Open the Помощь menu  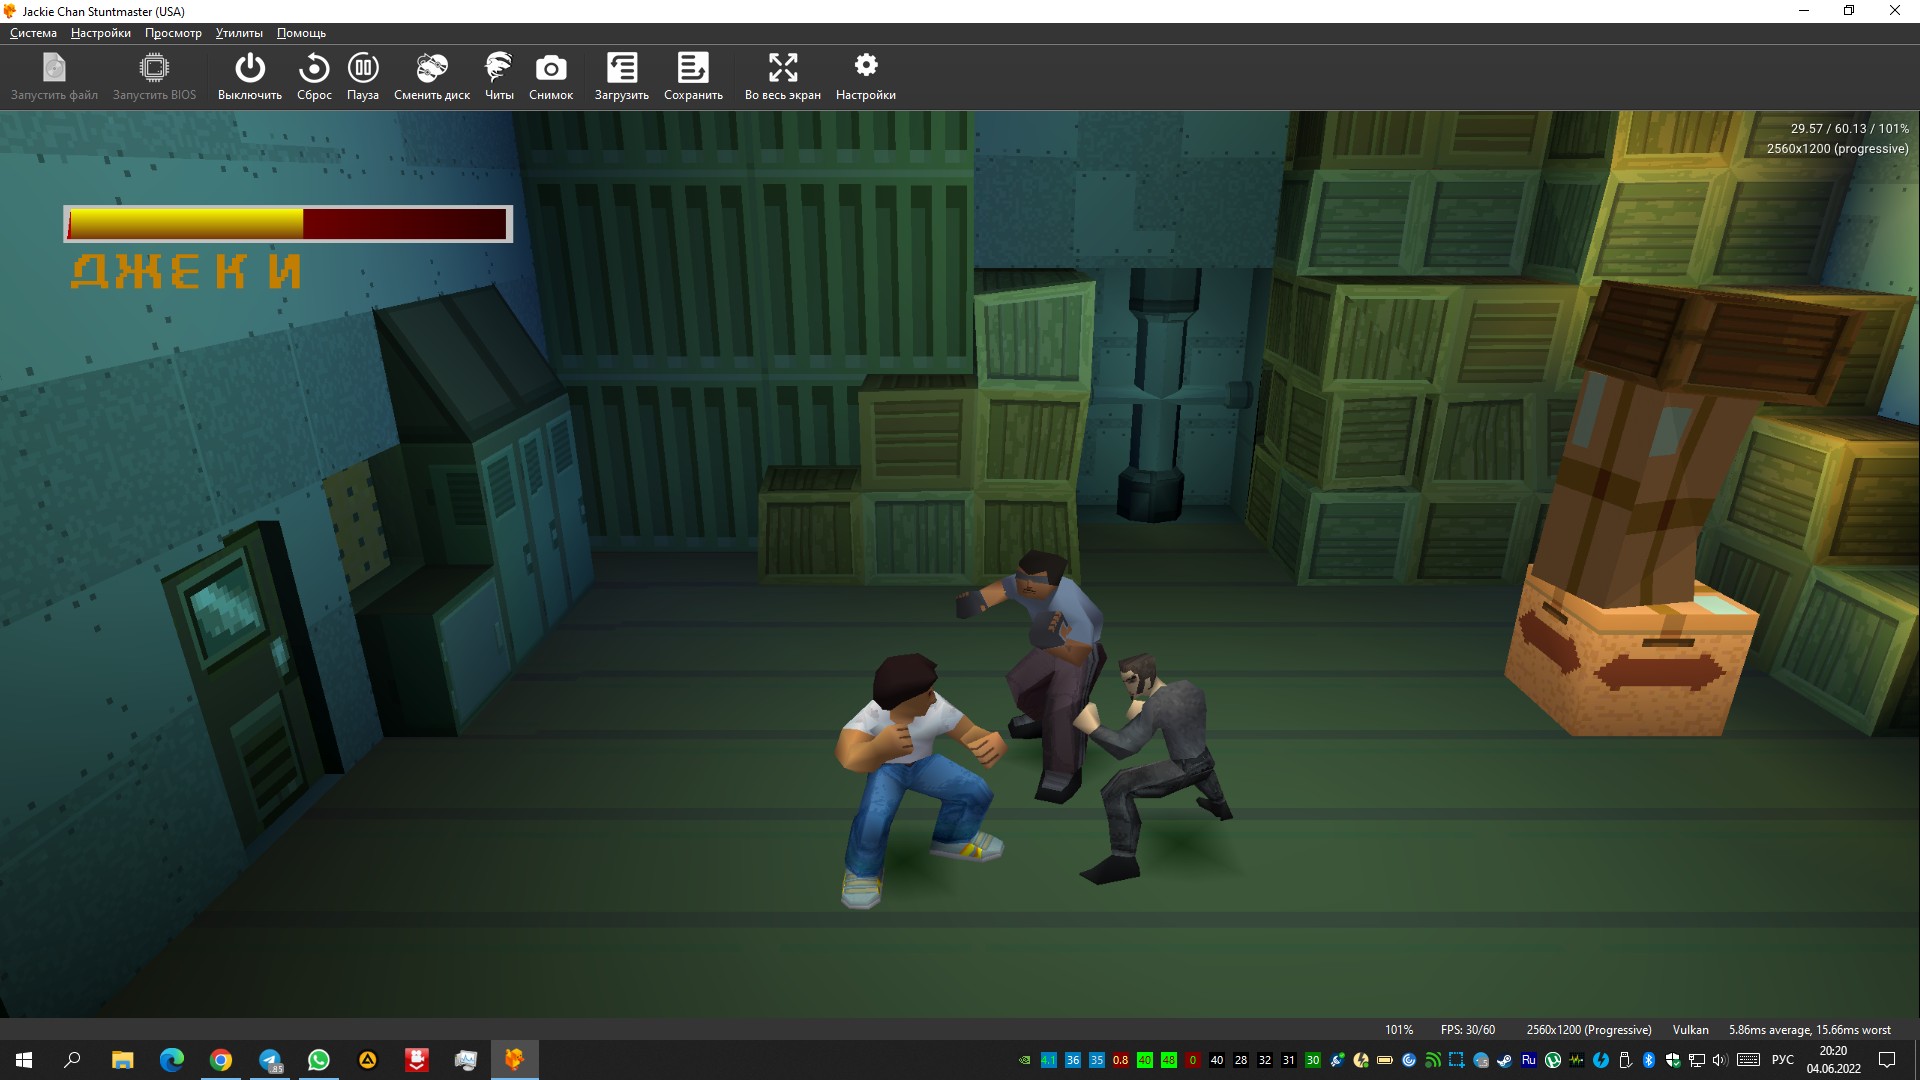(301, 33)
